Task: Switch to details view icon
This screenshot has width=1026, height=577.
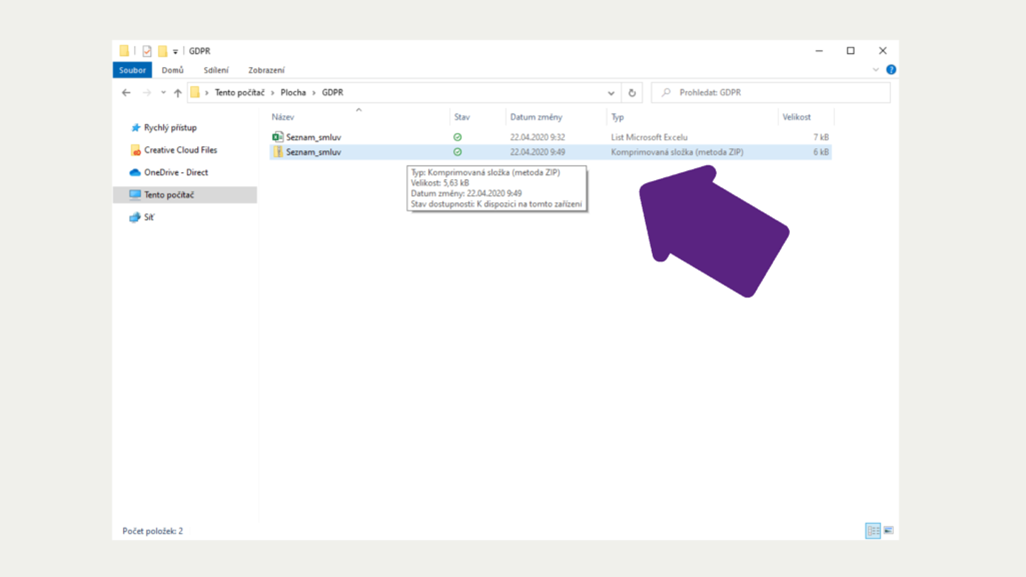Action: 873,531
